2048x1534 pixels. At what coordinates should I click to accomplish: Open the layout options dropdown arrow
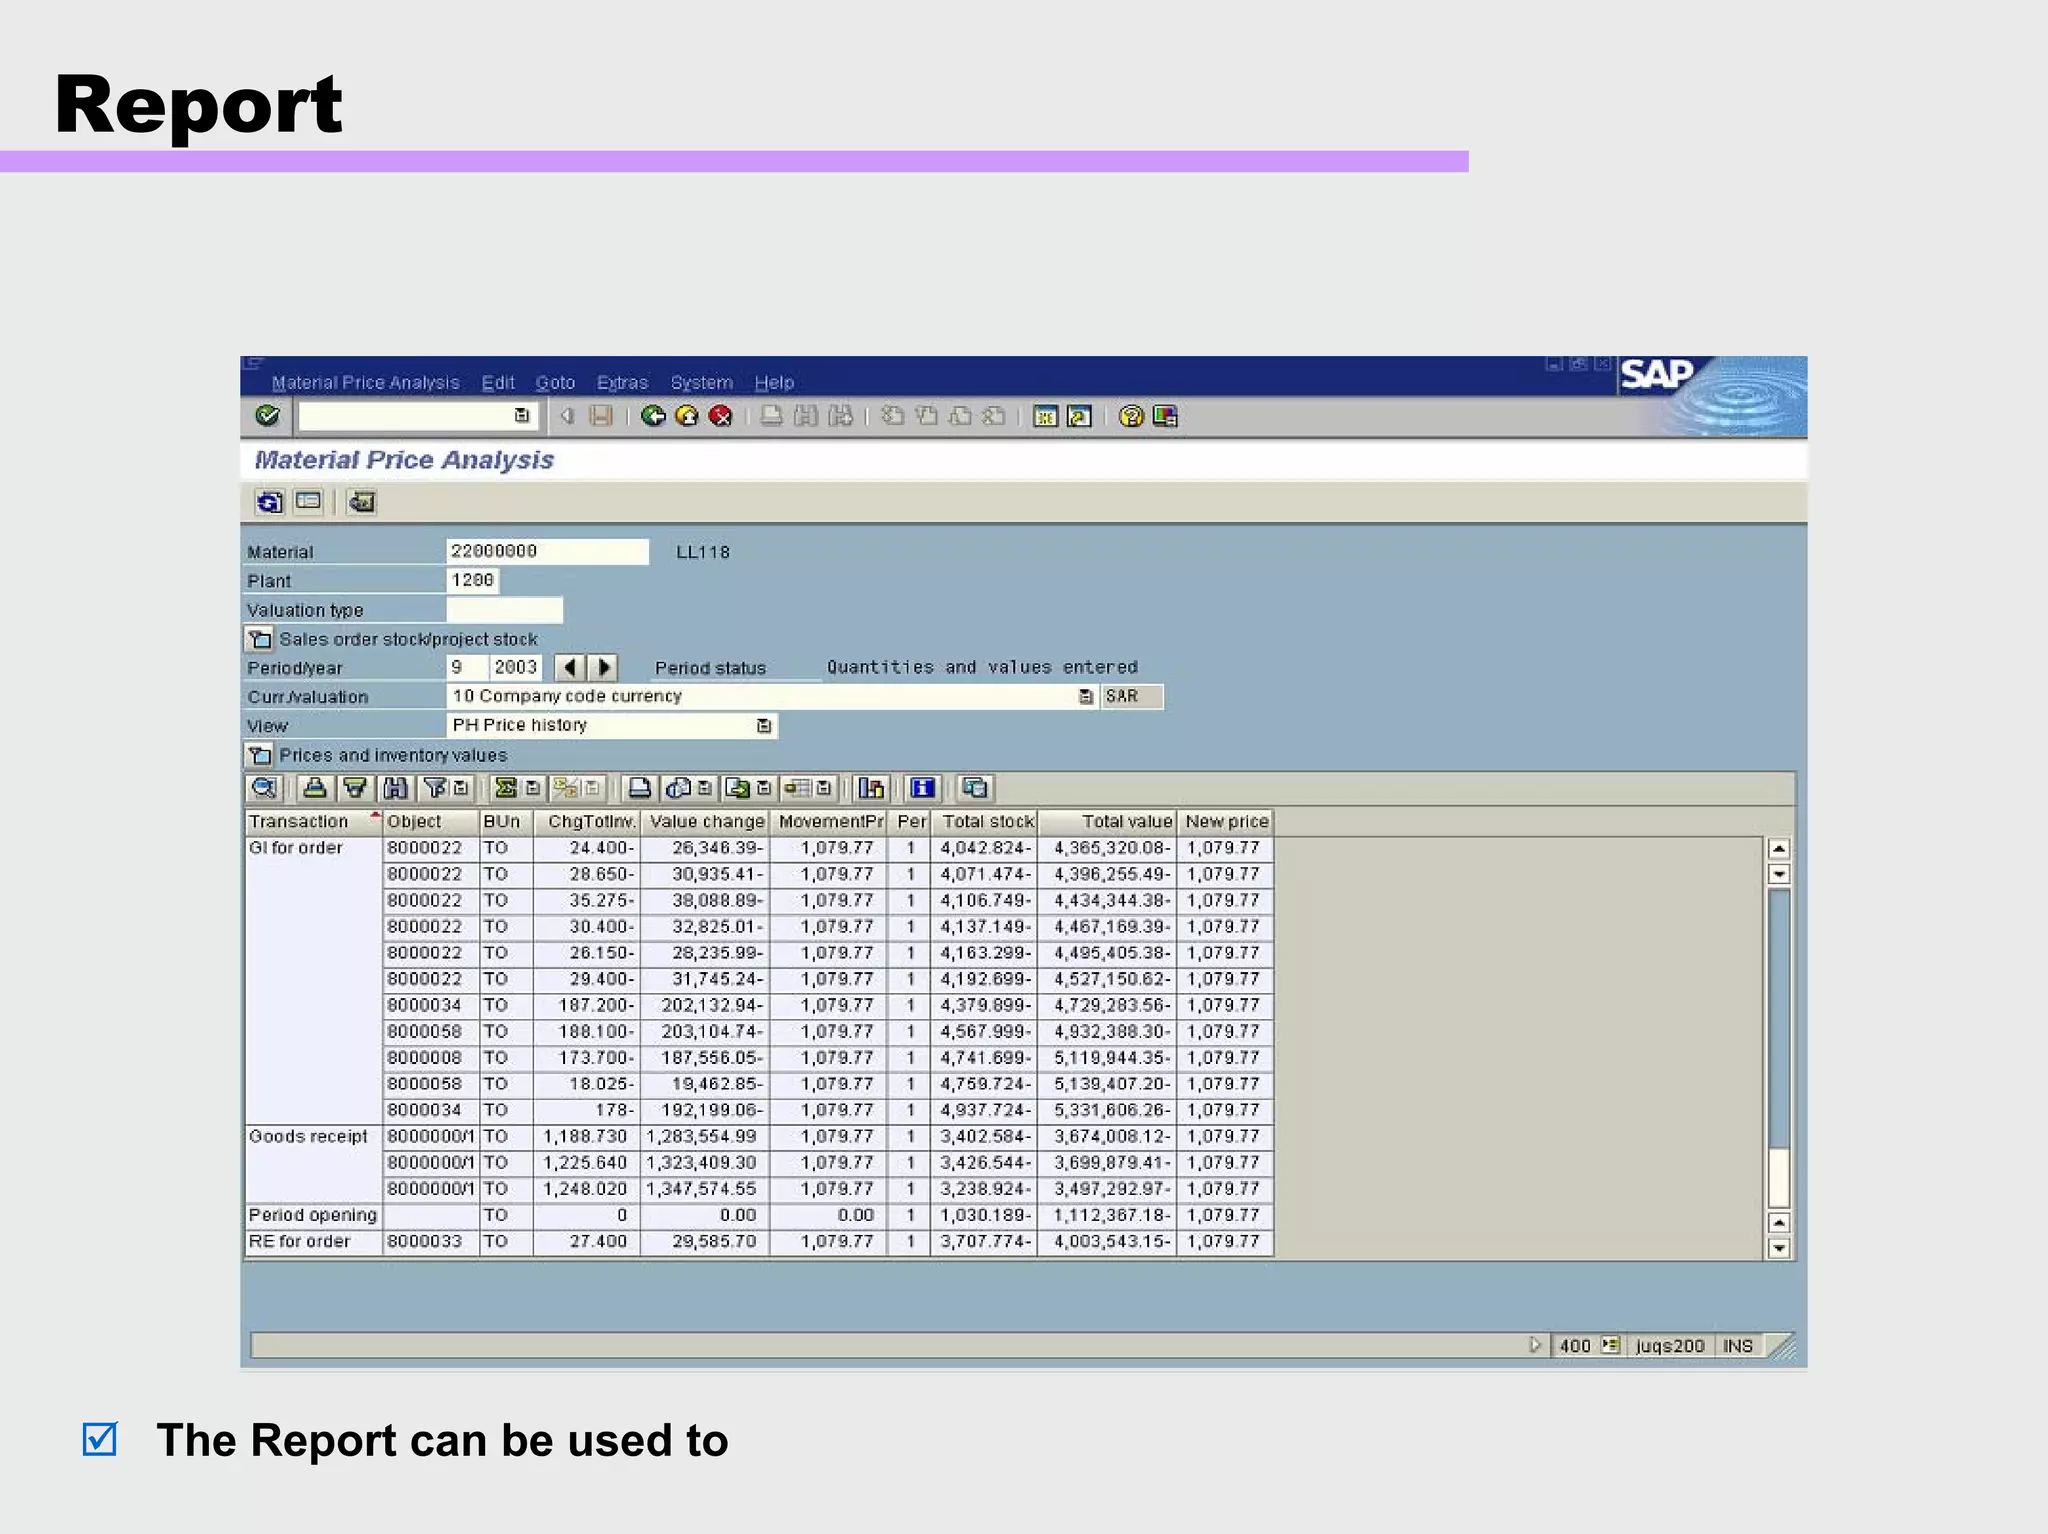(x=824, y=788)
